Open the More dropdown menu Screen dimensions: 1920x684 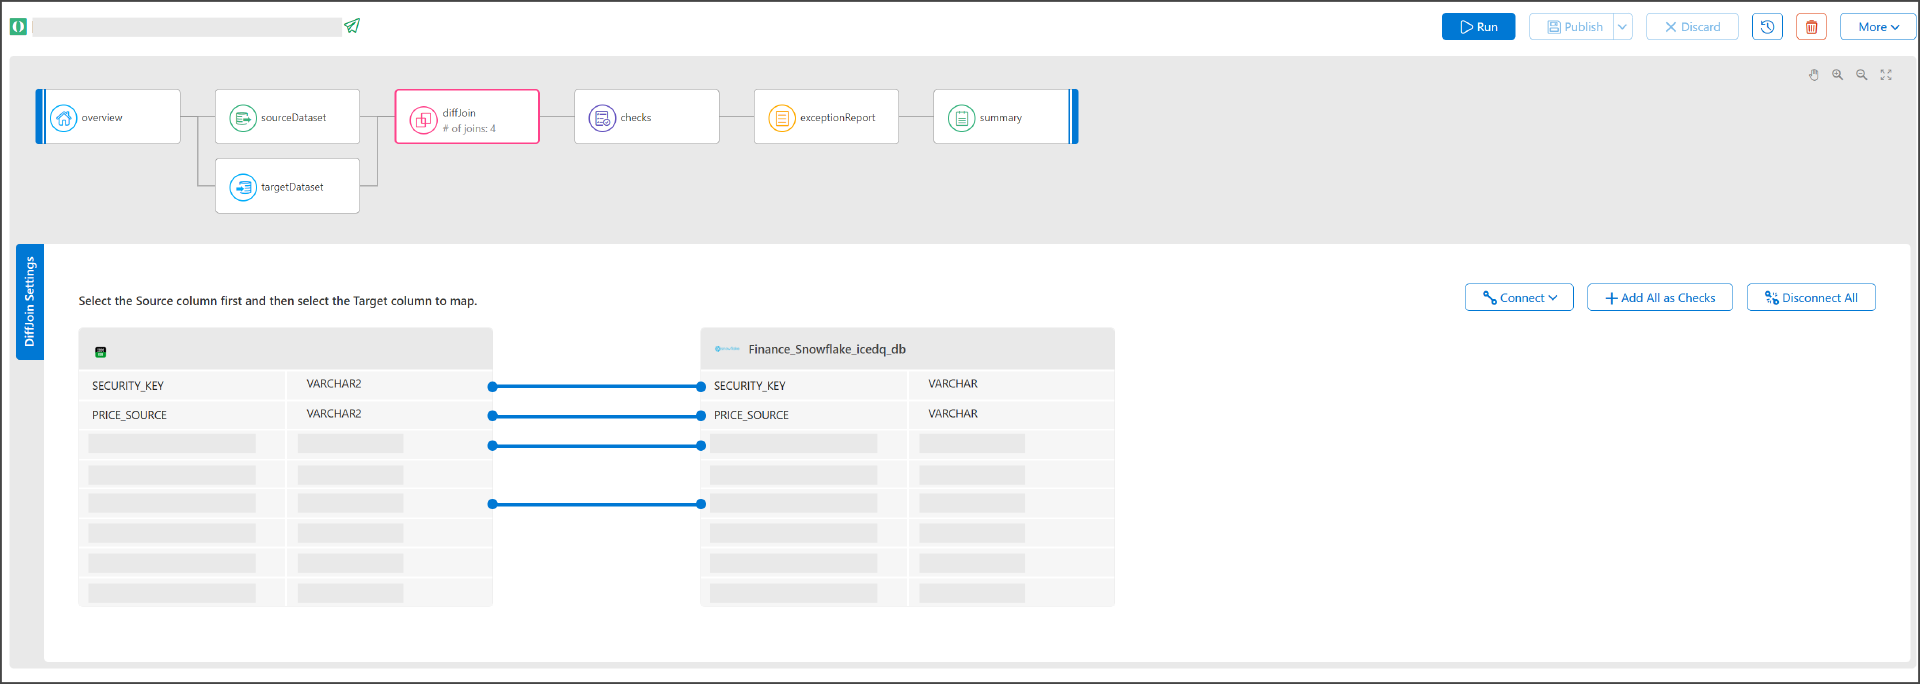[x=1877, y=27]
